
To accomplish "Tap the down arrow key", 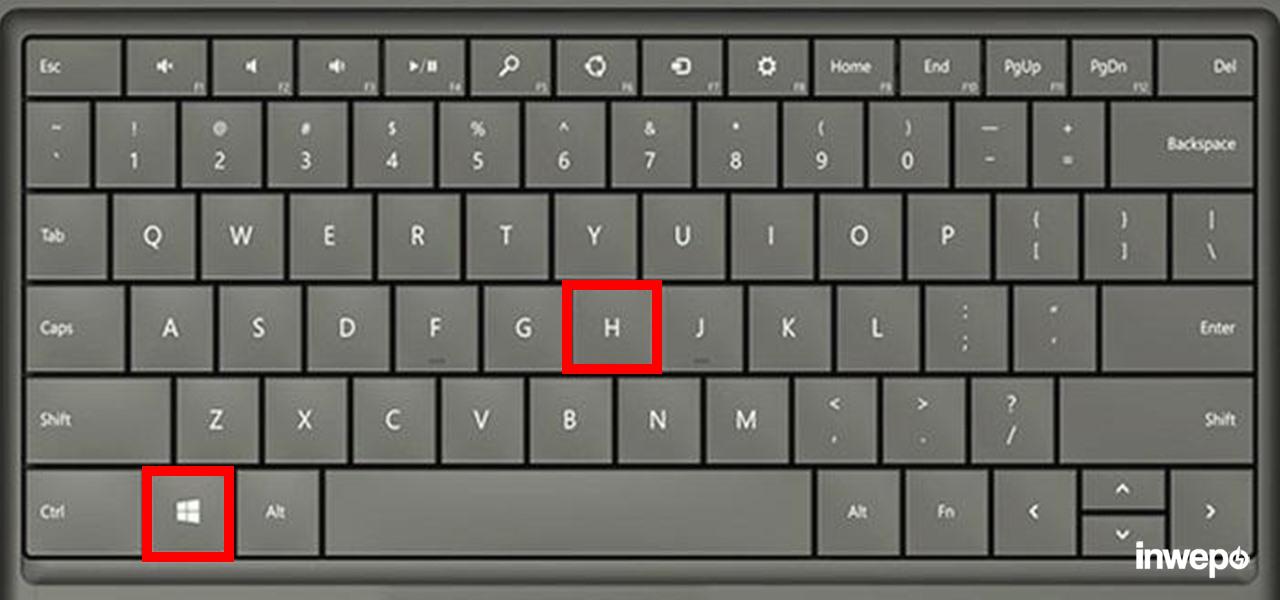I will tap(1123, 535).
